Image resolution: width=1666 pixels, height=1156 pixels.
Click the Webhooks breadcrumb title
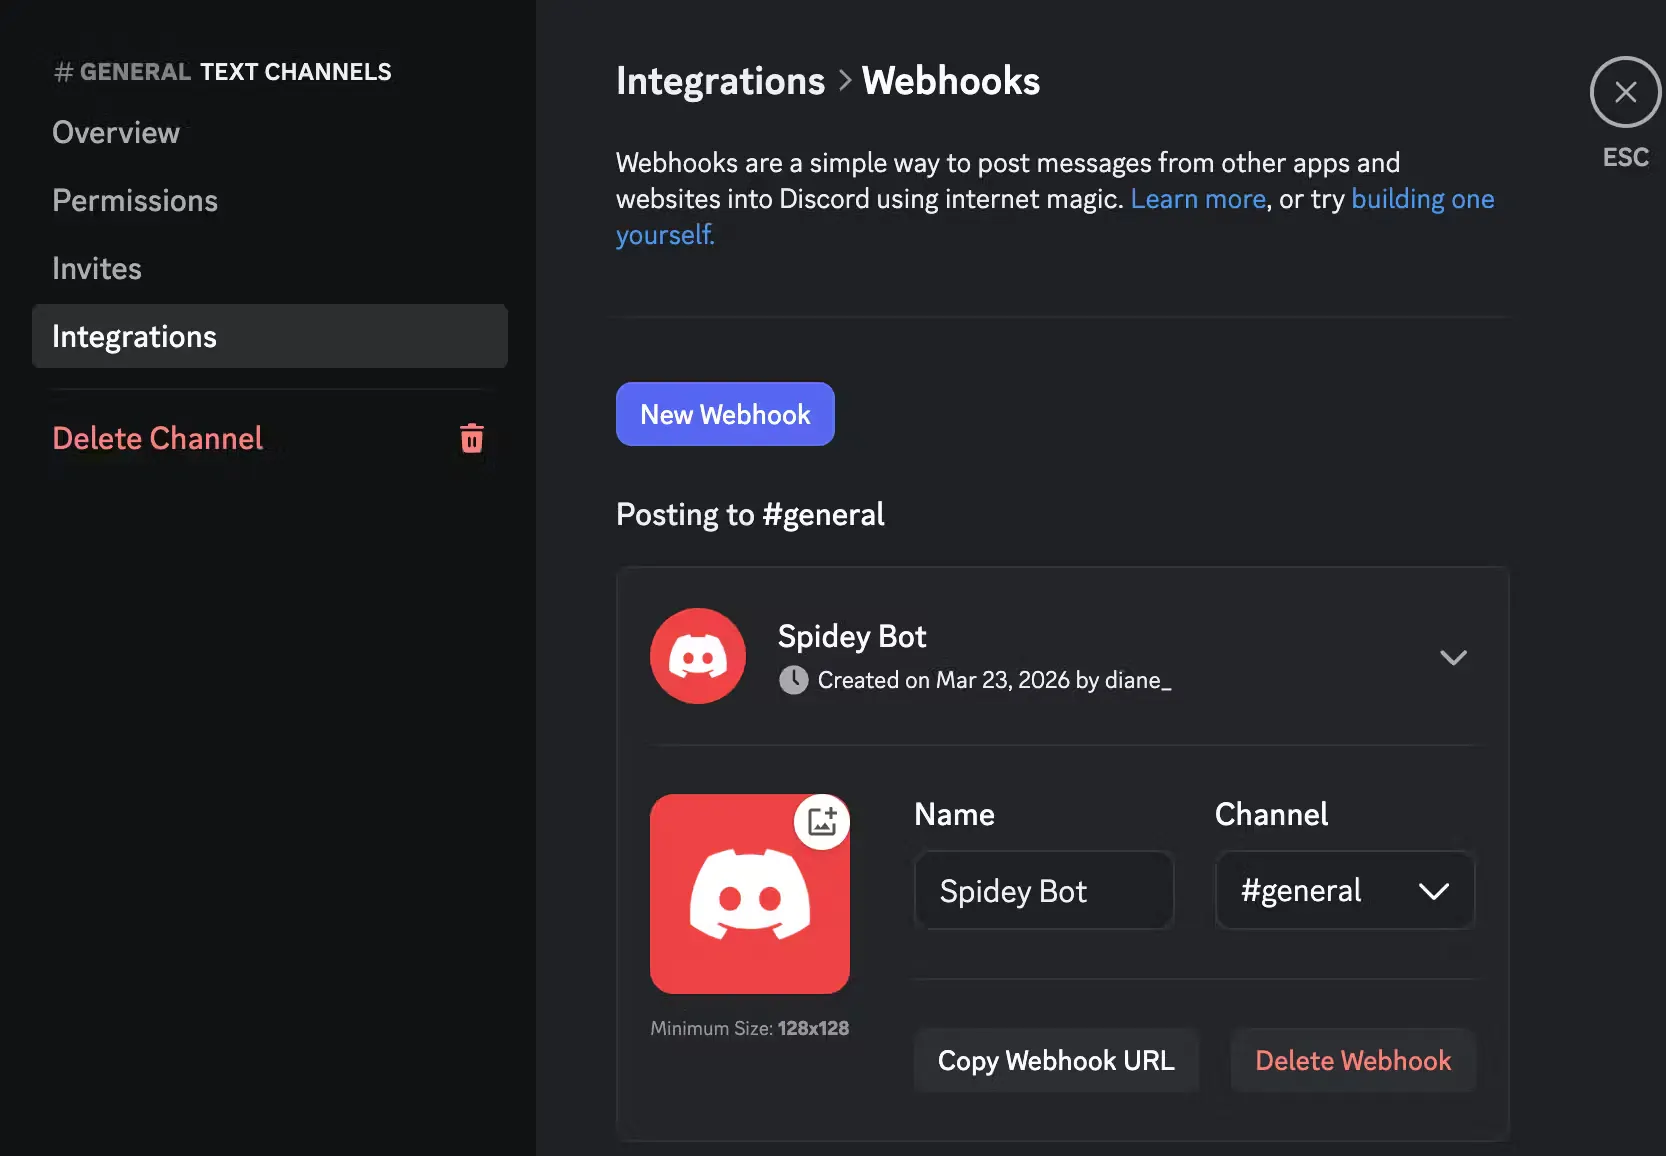[951, 81]
